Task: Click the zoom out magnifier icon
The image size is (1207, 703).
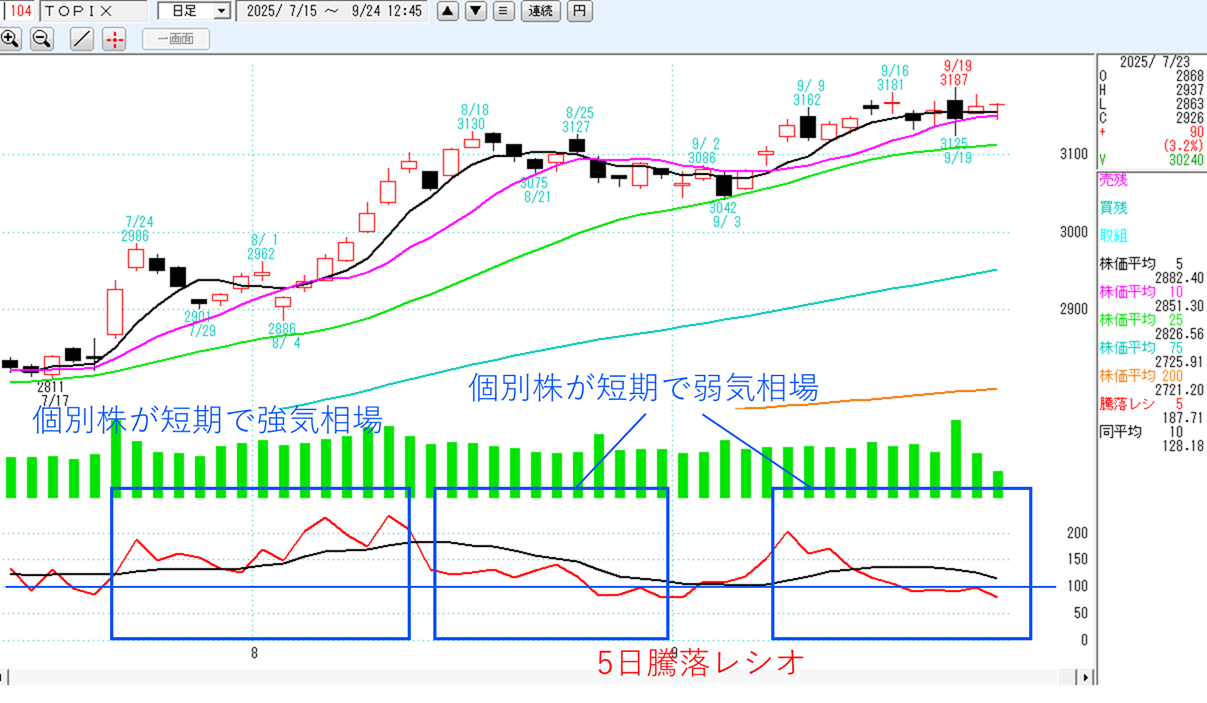Action: [x=42, y=39]
